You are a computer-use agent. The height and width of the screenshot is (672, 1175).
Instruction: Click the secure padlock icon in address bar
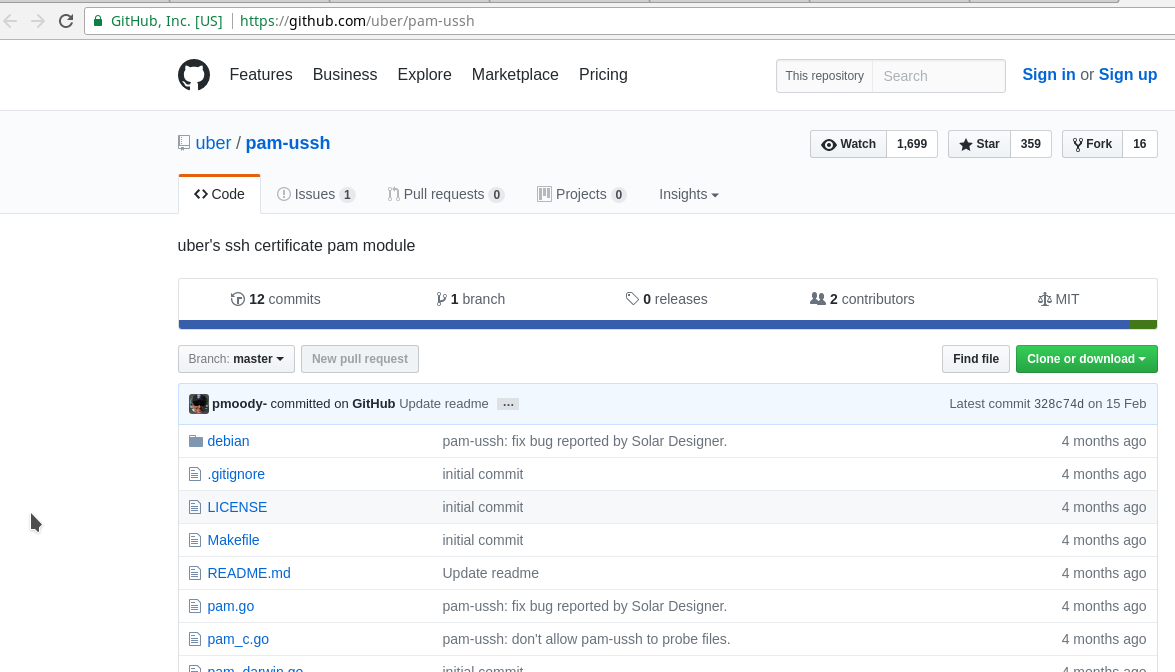97,21
